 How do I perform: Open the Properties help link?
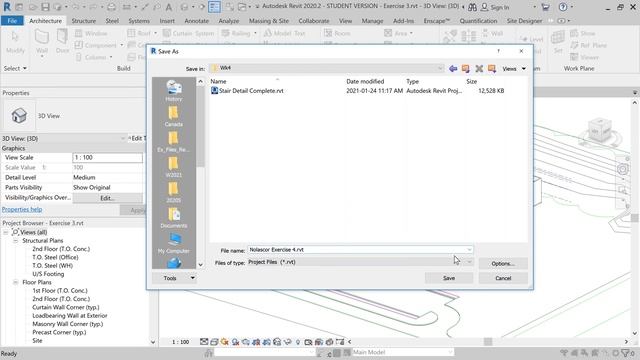tap(22, 209)
